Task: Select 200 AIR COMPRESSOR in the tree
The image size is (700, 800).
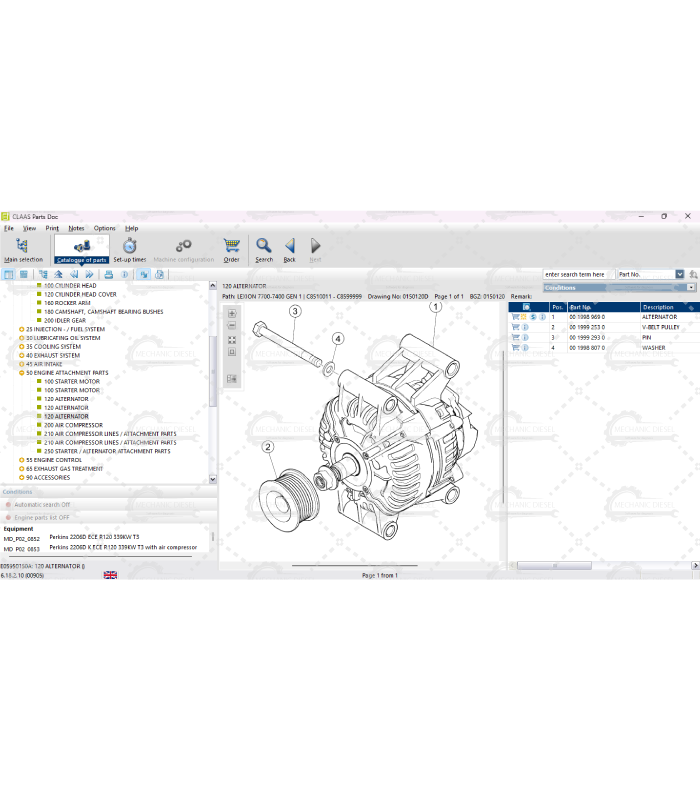Action: 73,425
